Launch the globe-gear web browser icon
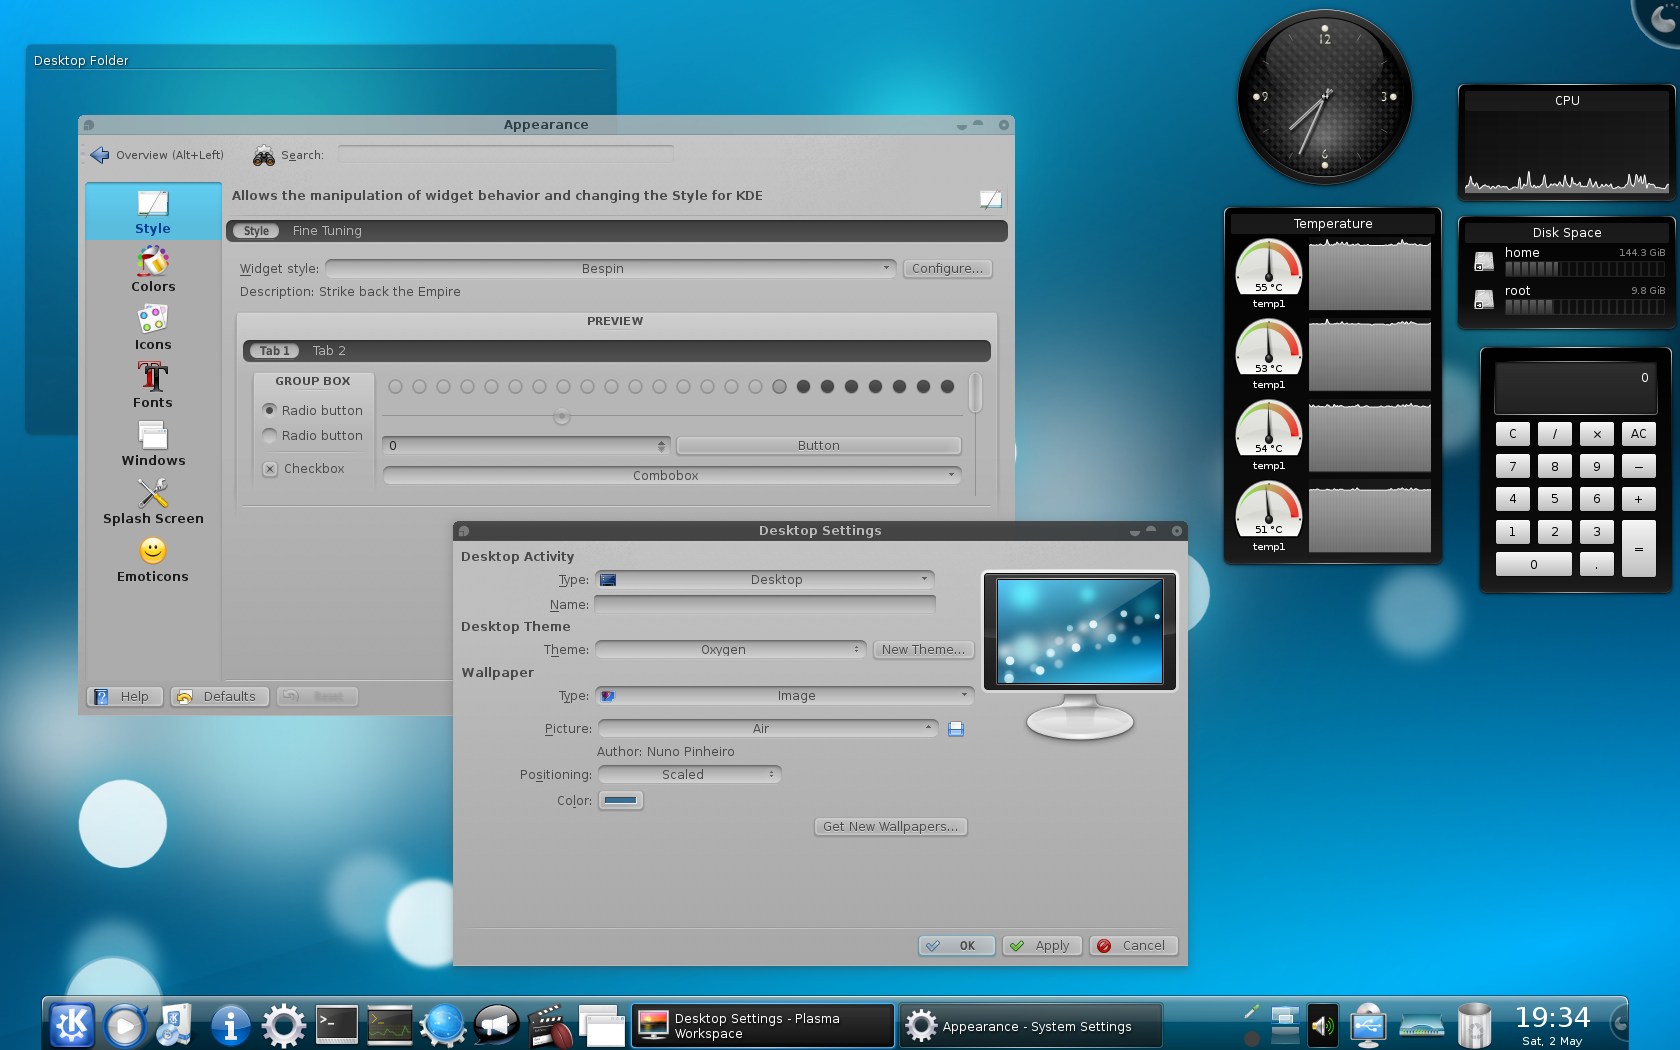Image resolution: width=1680 pixels, height=1050 pixels. 443,1025
